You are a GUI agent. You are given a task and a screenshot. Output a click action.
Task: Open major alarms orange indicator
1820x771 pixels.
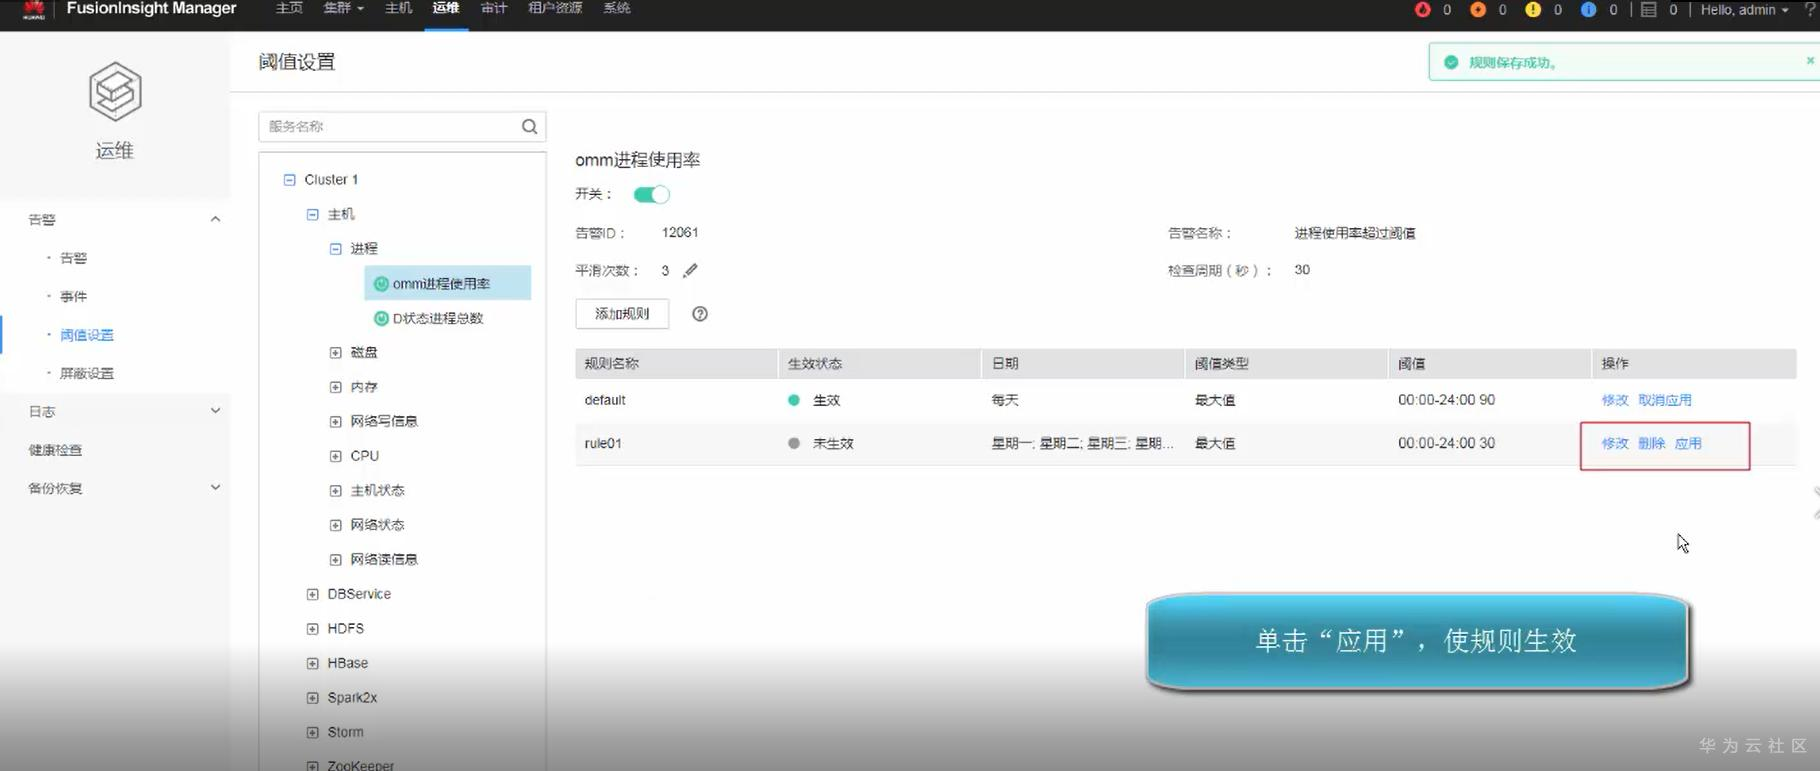click(1478, 10)
